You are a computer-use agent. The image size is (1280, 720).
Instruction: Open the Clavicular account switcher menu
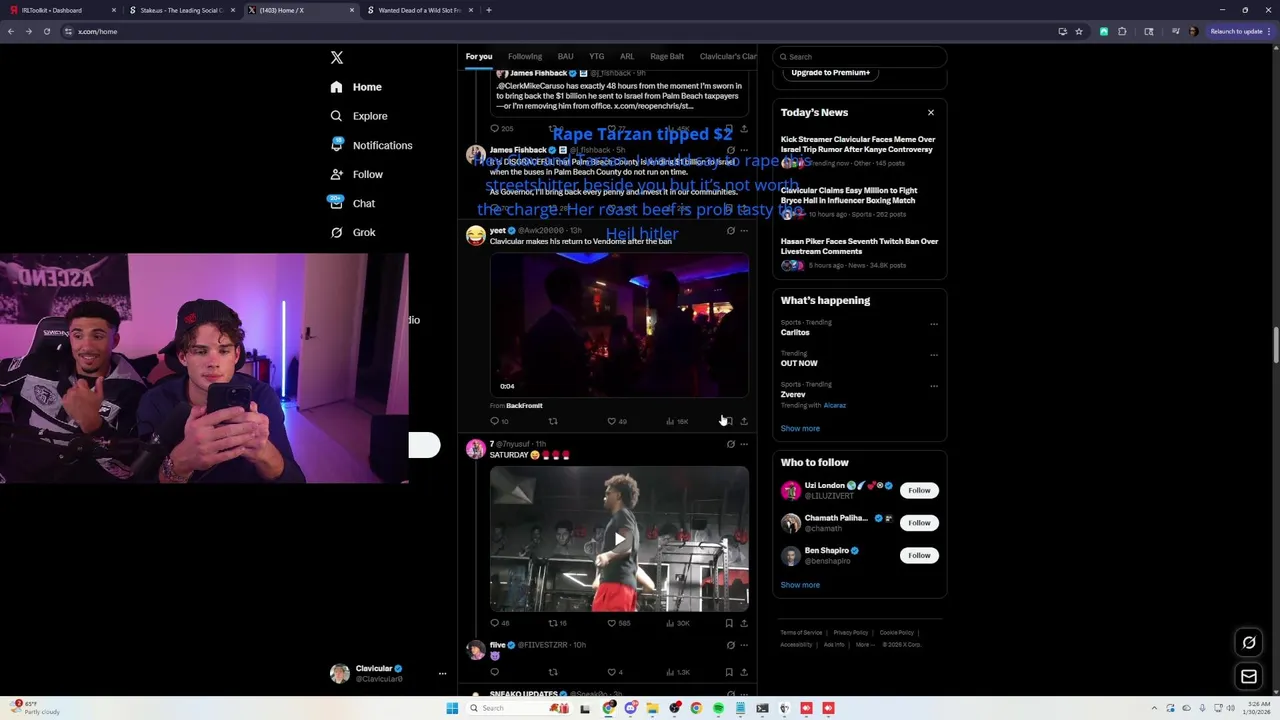pyautogui.click(x=388, y=674)
